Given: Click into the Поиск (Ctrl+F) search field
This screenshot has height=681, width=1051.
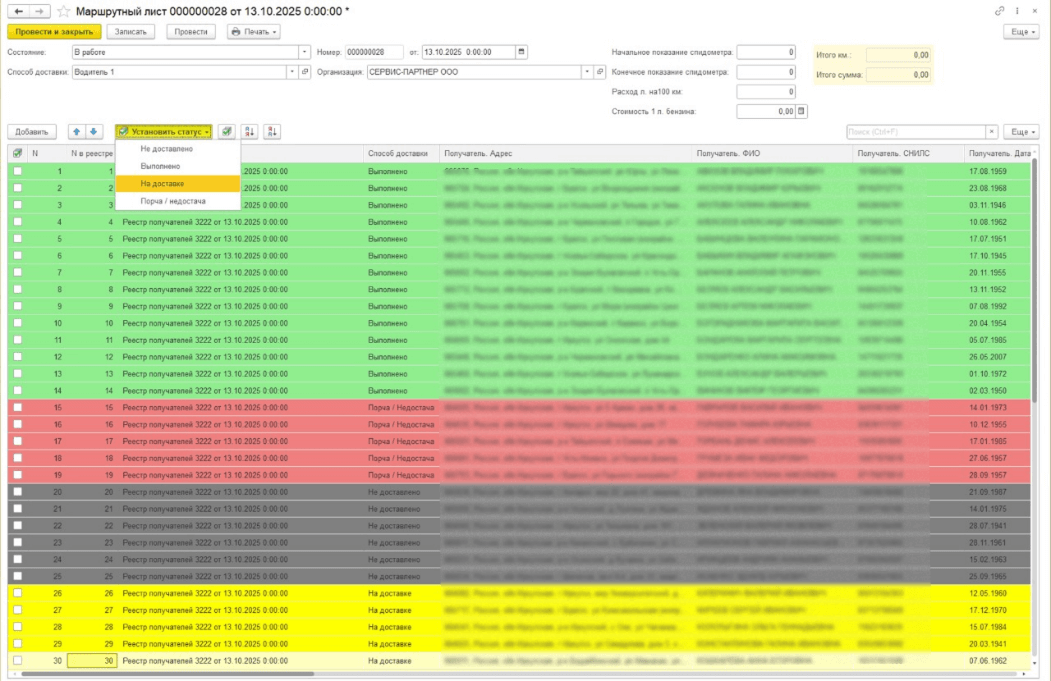Looking at the screenshot, I should point(914,131).
